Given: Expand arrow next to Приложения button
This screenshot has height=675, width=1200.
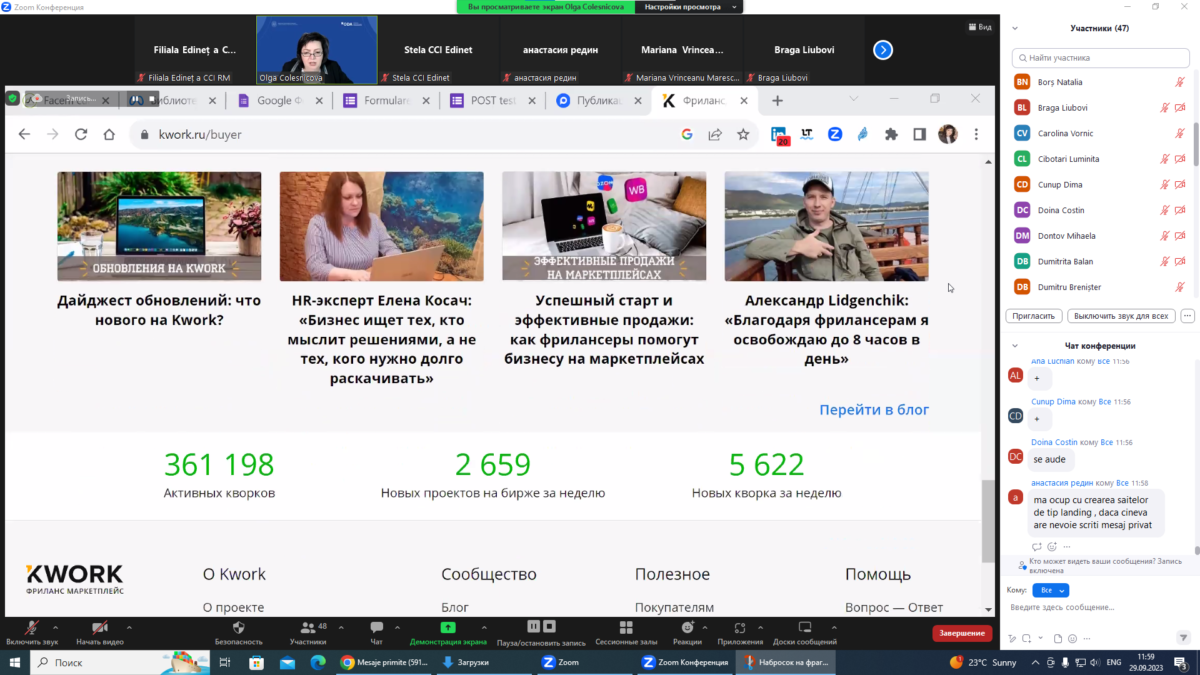Looking at the screenshot, I should click(762, 627).
